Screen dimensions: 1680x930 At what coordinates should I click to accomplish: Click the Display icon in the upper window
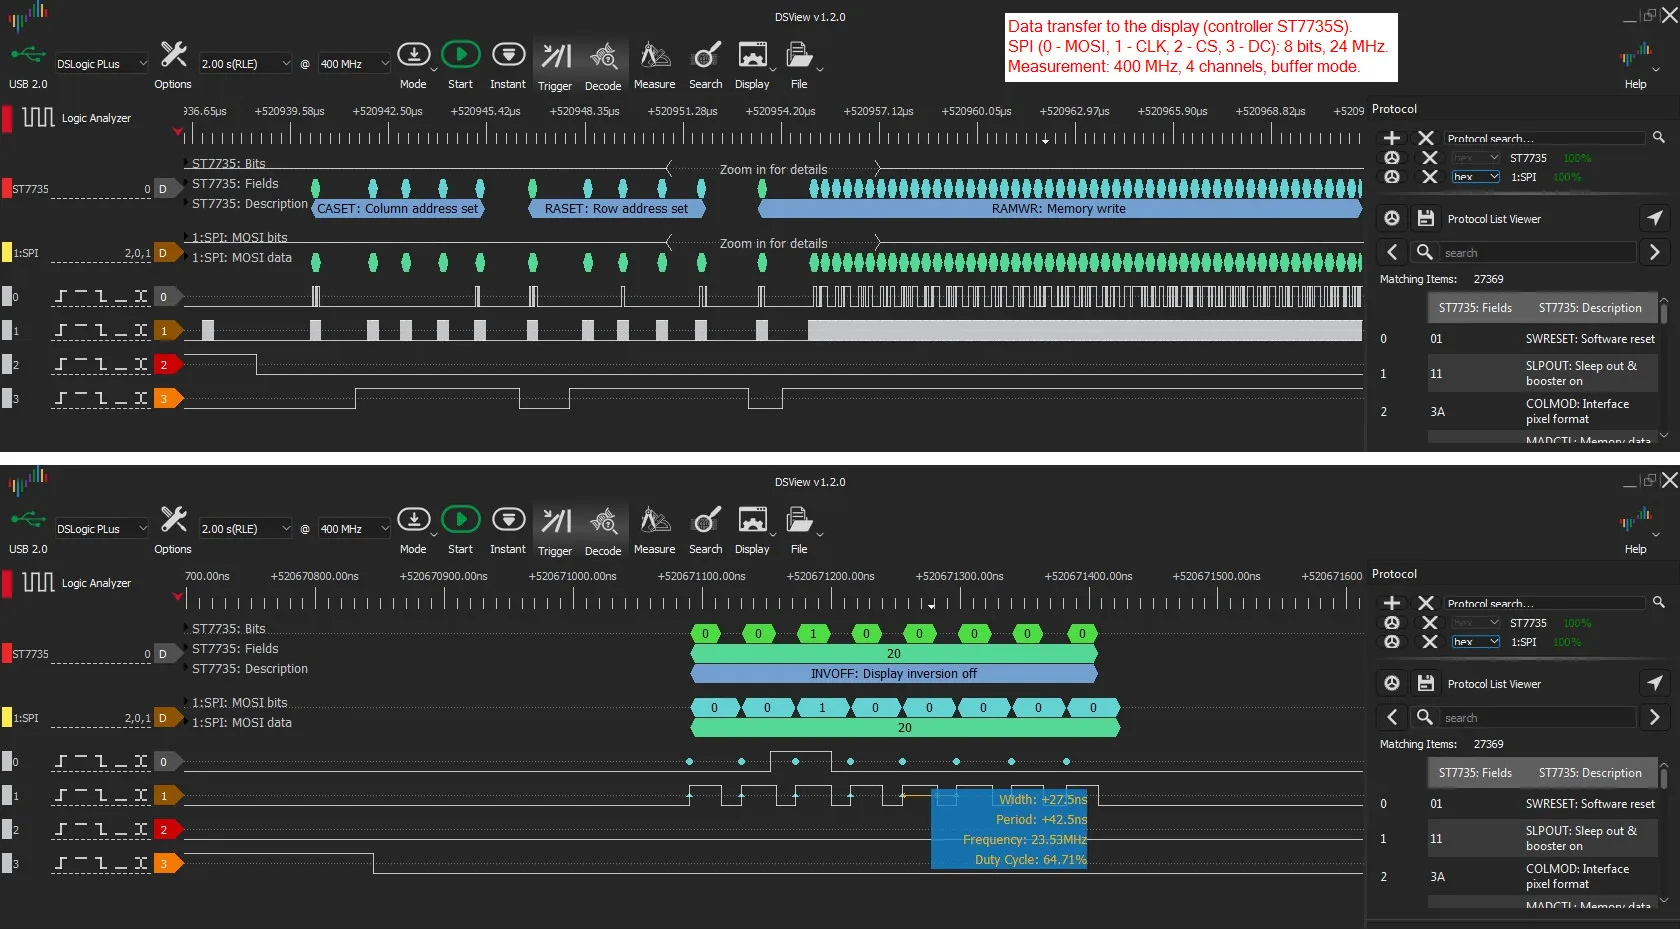(752, 55)
